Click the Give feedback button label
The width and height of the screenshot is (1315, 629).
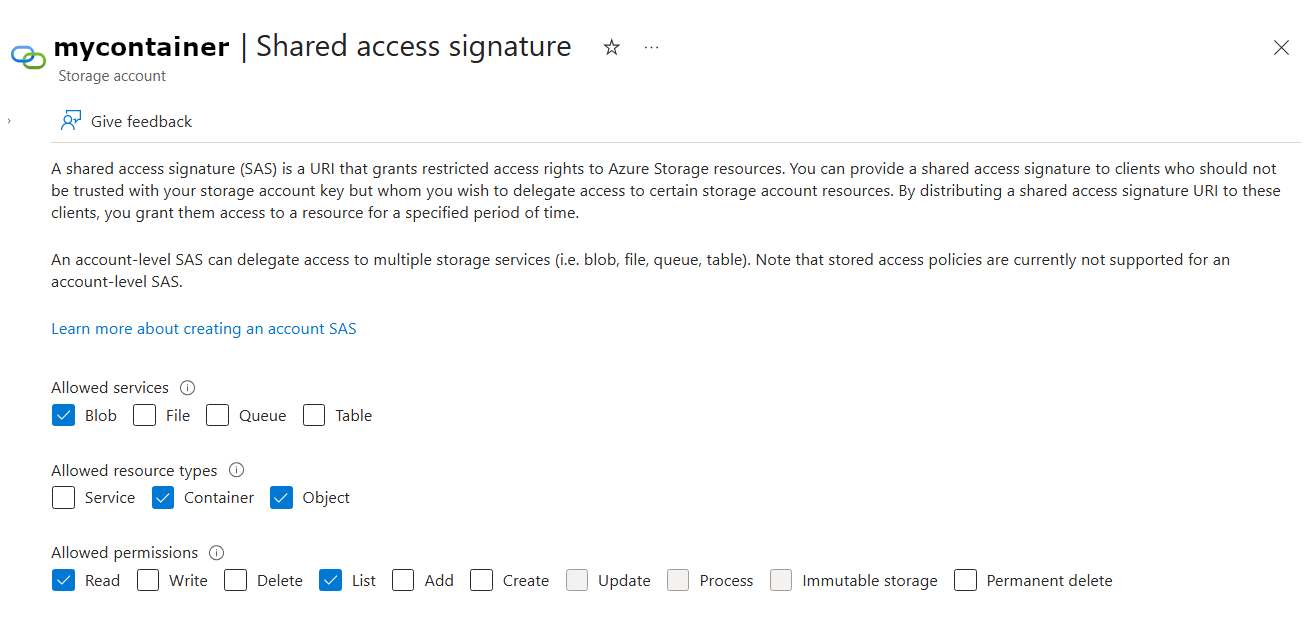141,121
